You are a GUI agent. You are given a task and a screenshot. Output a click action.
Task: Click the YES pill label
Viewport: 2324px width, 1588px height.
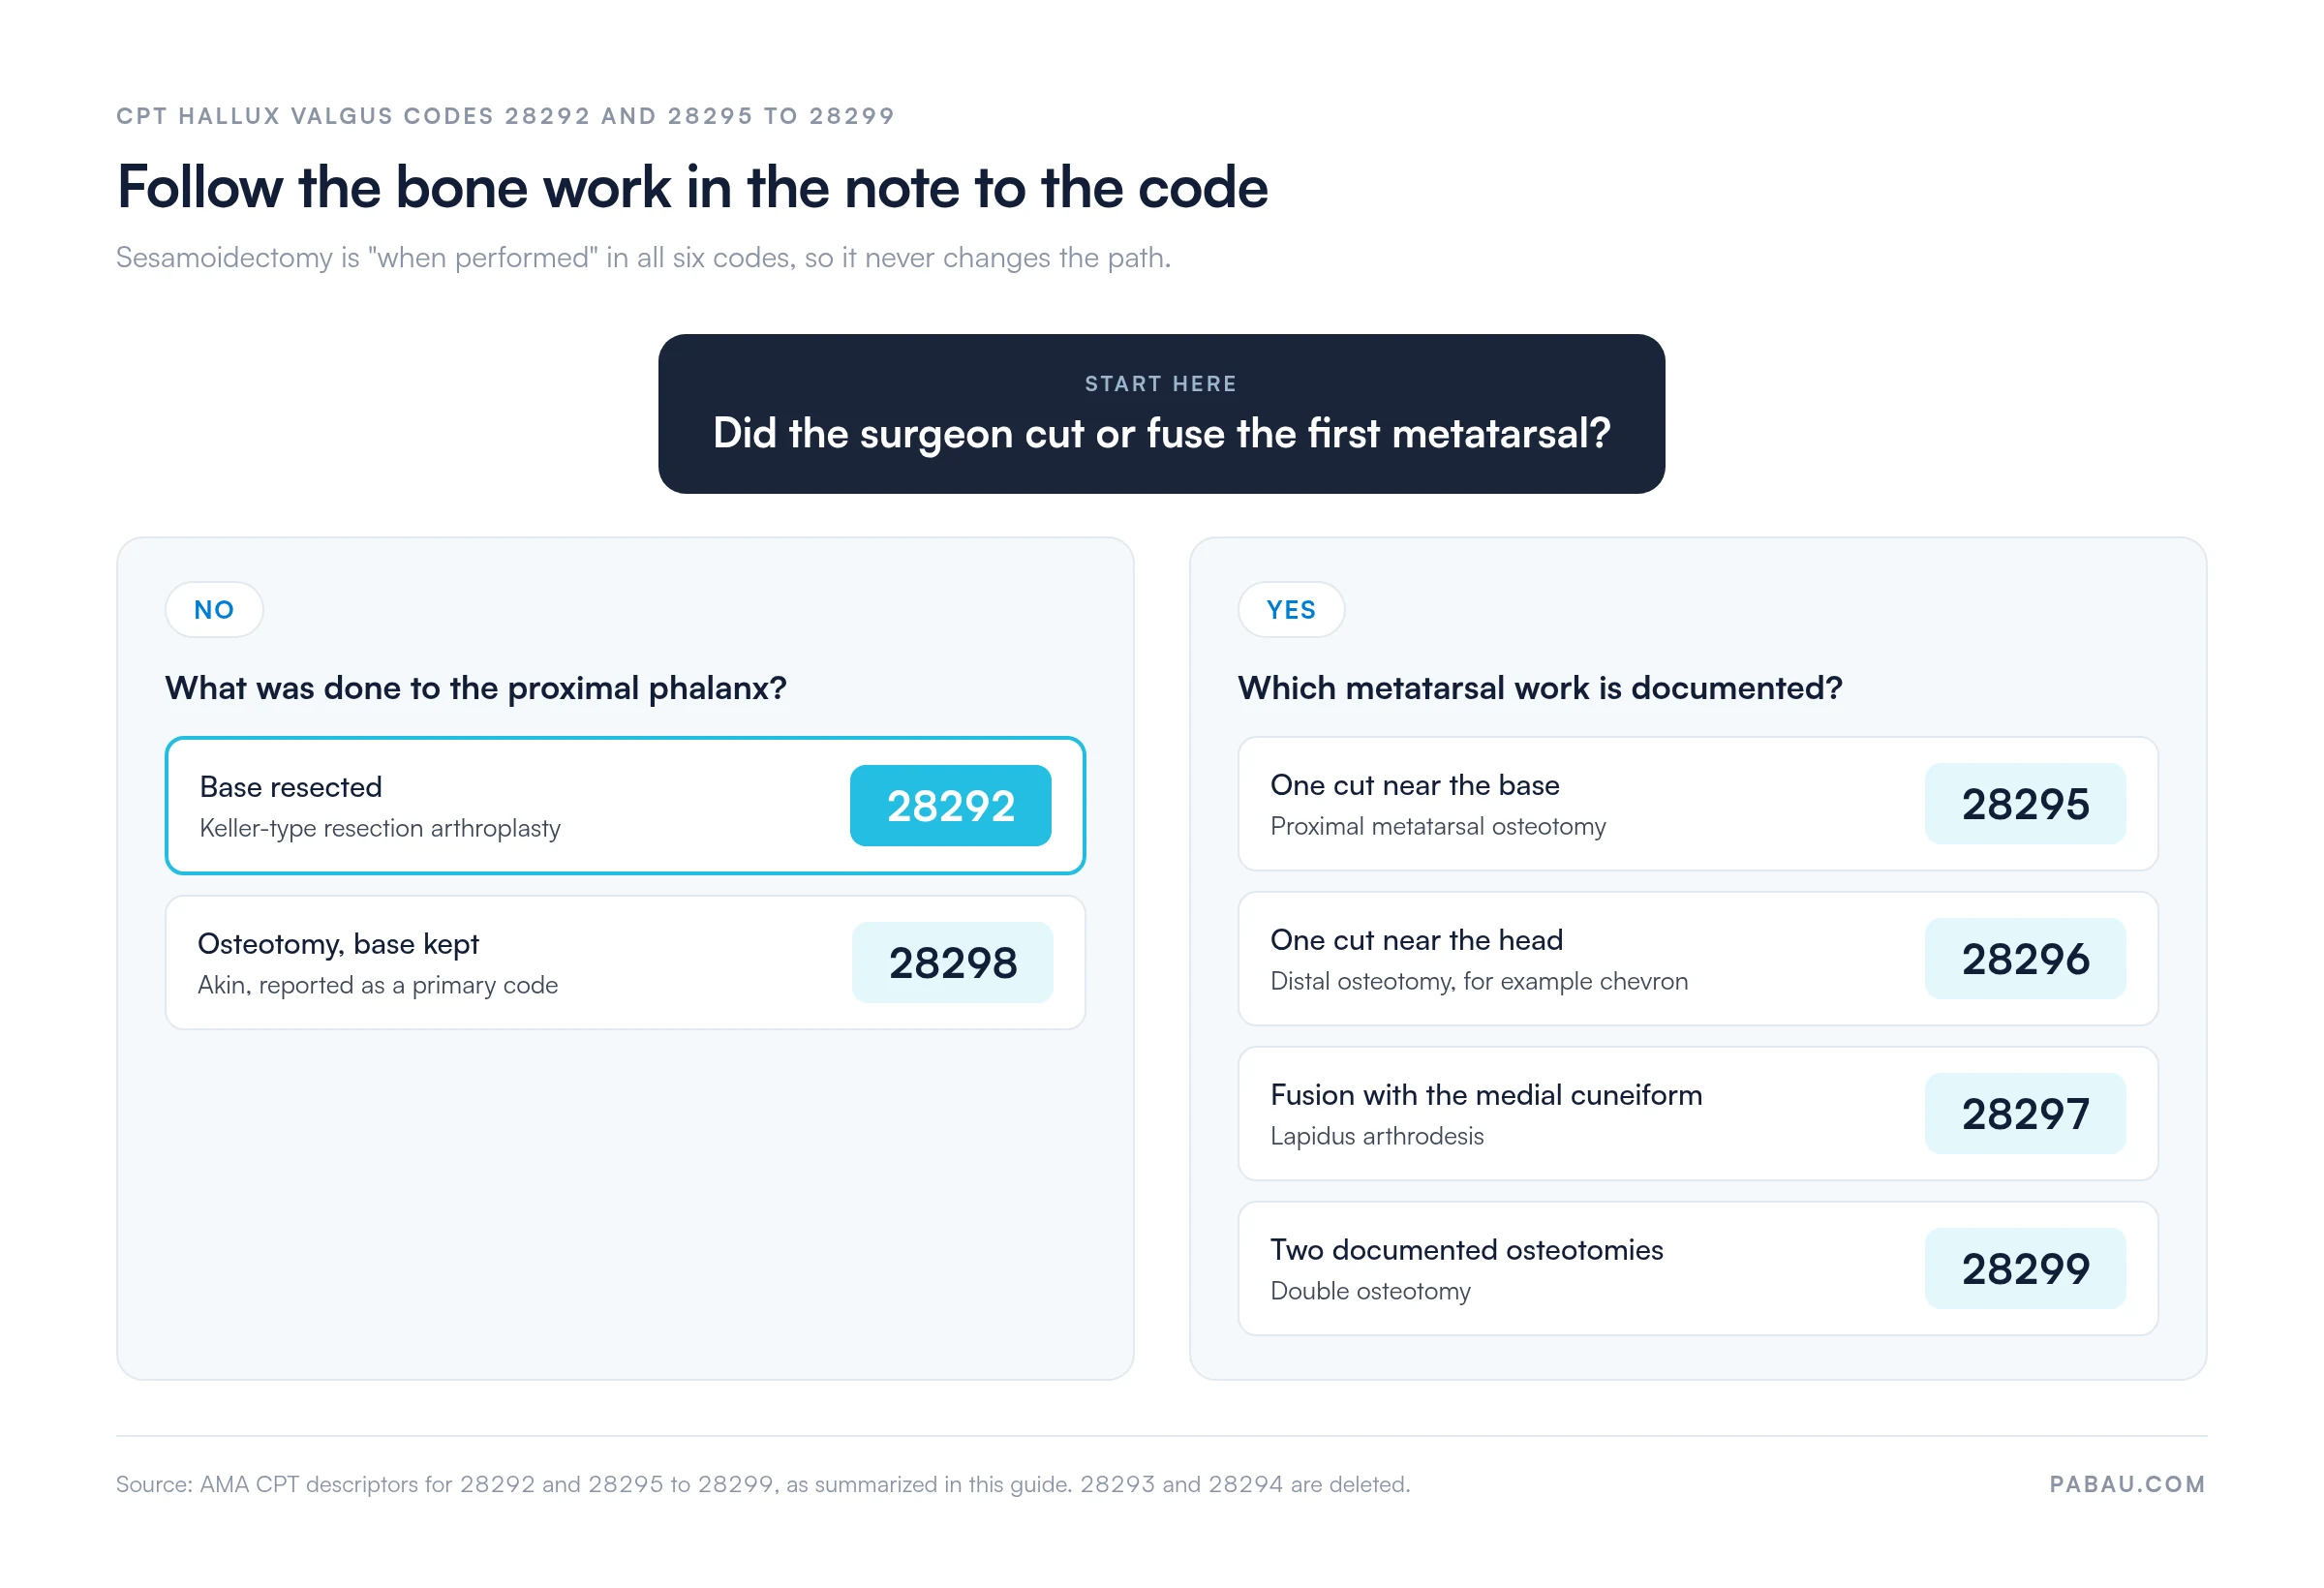pos(1291,610)
